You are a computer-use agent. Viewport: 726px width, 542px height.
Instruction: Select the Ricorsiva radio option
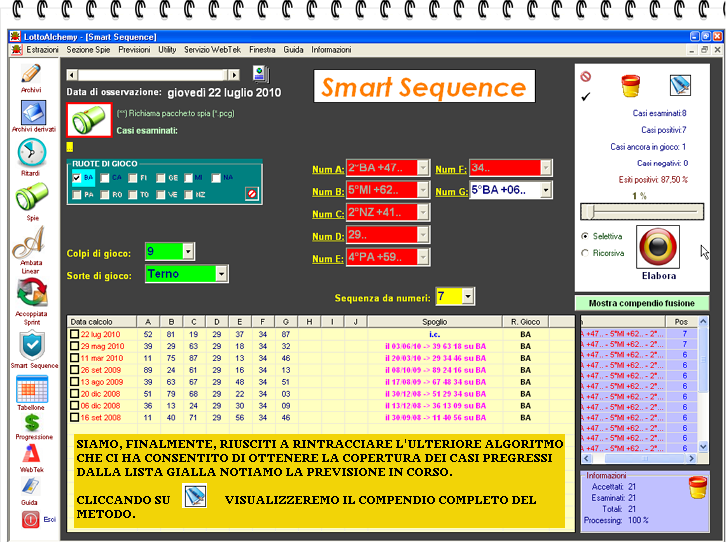tap(585, 253)
